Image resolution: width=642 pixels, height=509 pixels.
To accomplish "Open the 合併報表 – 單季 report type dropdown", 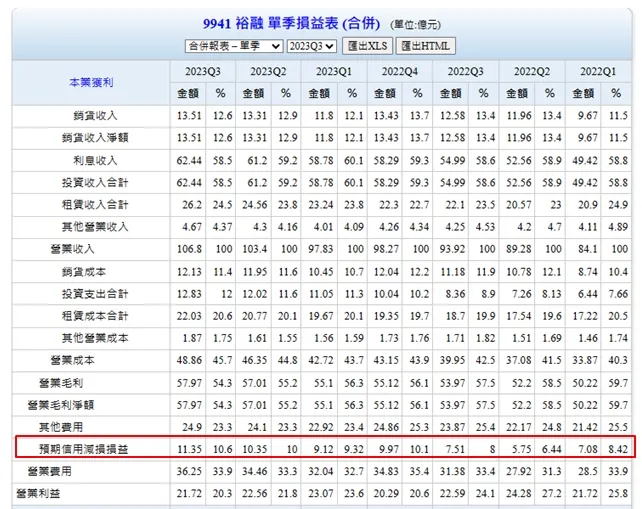I will pyautogui.click(x=234, y=46).
